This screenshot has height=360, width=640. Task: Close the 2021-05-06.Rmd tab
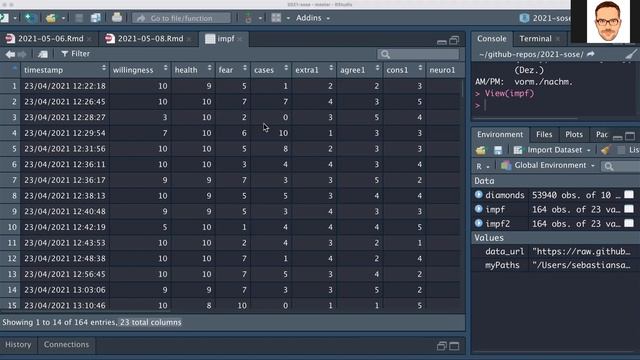(x=89, y=39)
